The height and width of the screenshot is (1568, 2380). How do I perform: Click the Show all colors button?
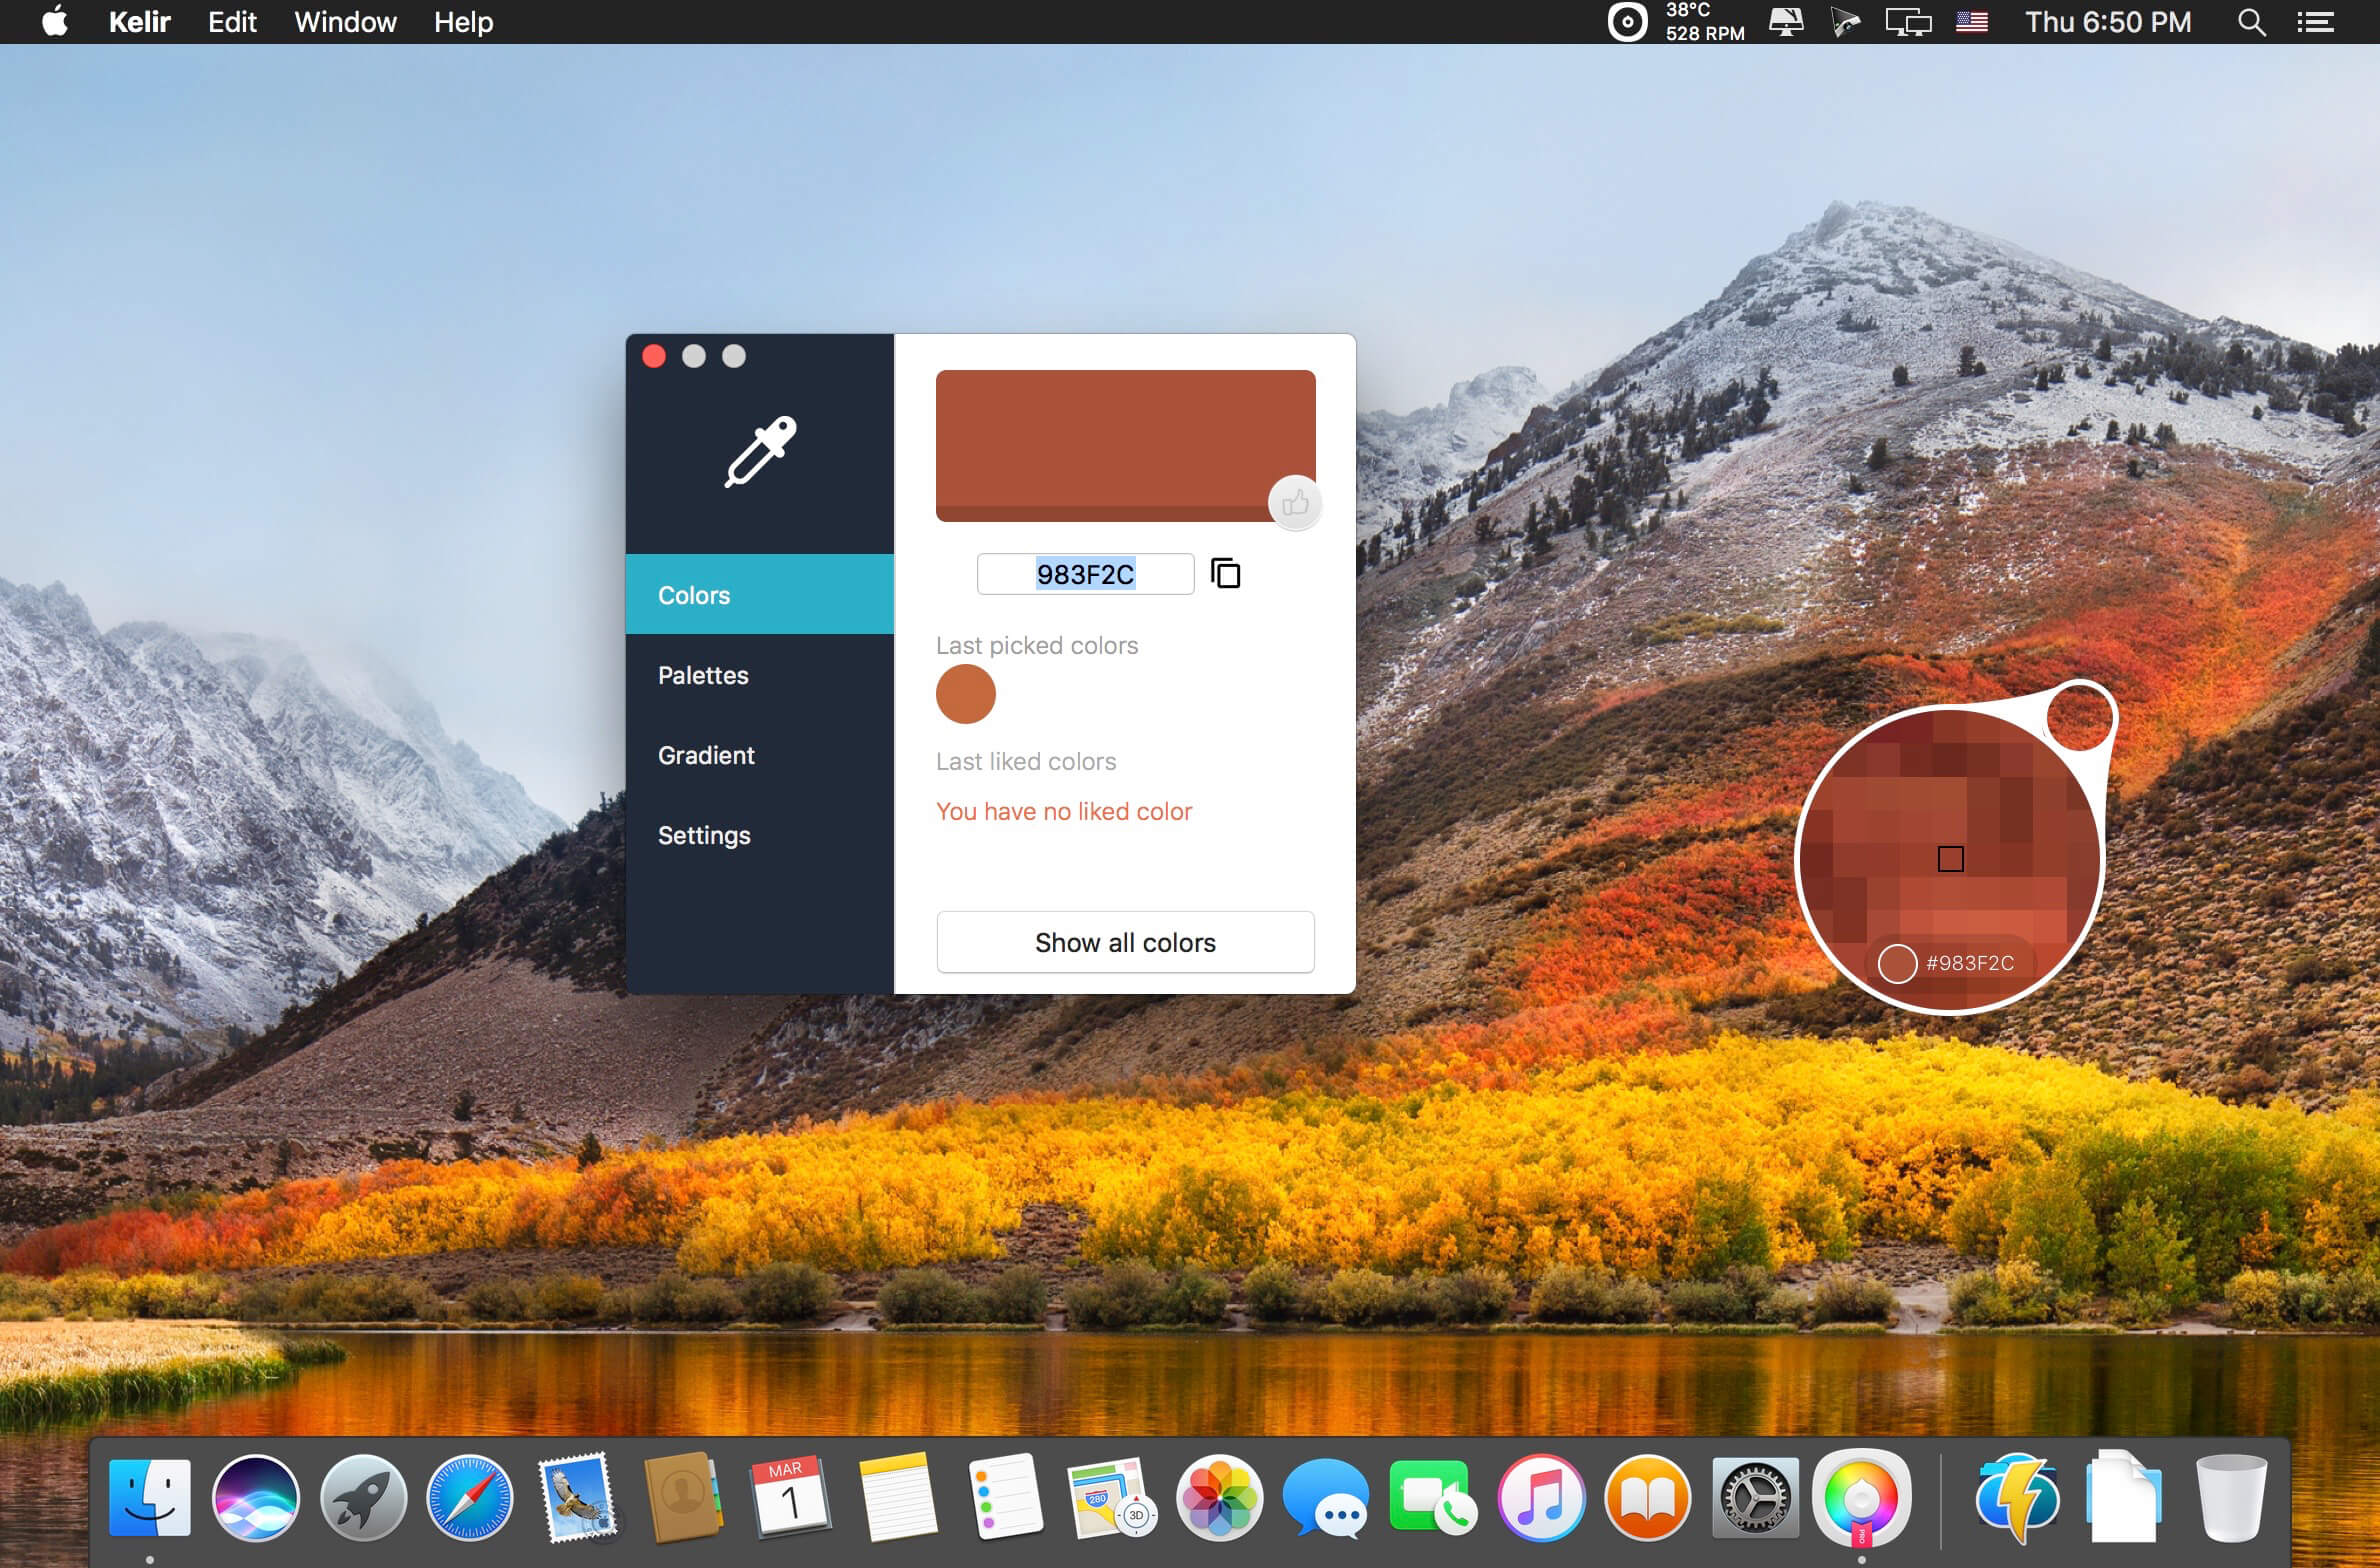point(1125,942)
